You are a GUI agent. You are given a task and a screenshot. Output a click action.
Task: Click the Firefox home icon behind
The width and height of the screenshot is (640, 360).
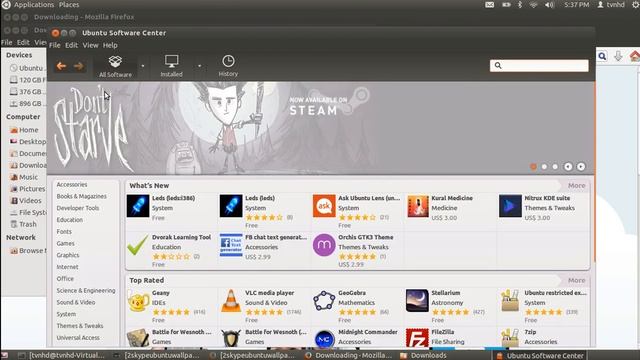634,56
